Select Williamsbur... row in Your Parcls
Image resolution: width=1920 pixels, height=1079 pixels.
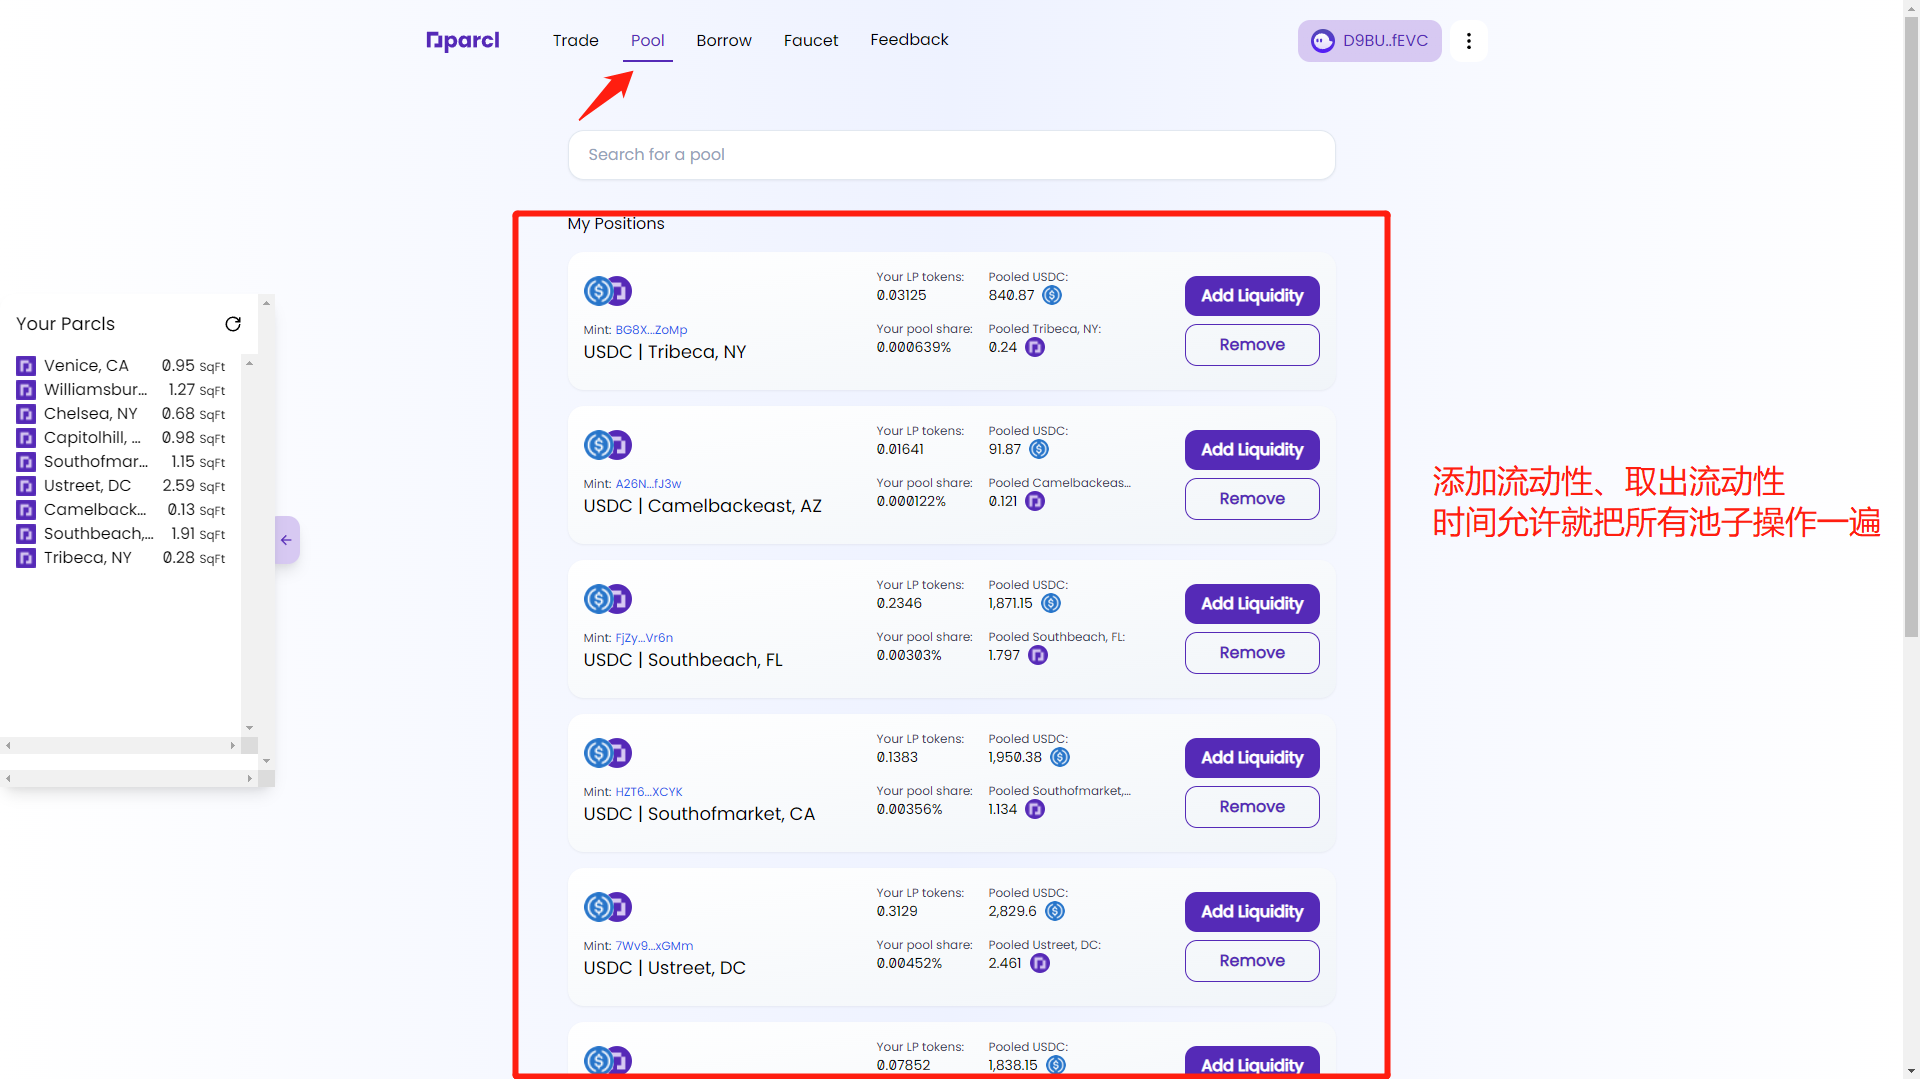point(121,390)
